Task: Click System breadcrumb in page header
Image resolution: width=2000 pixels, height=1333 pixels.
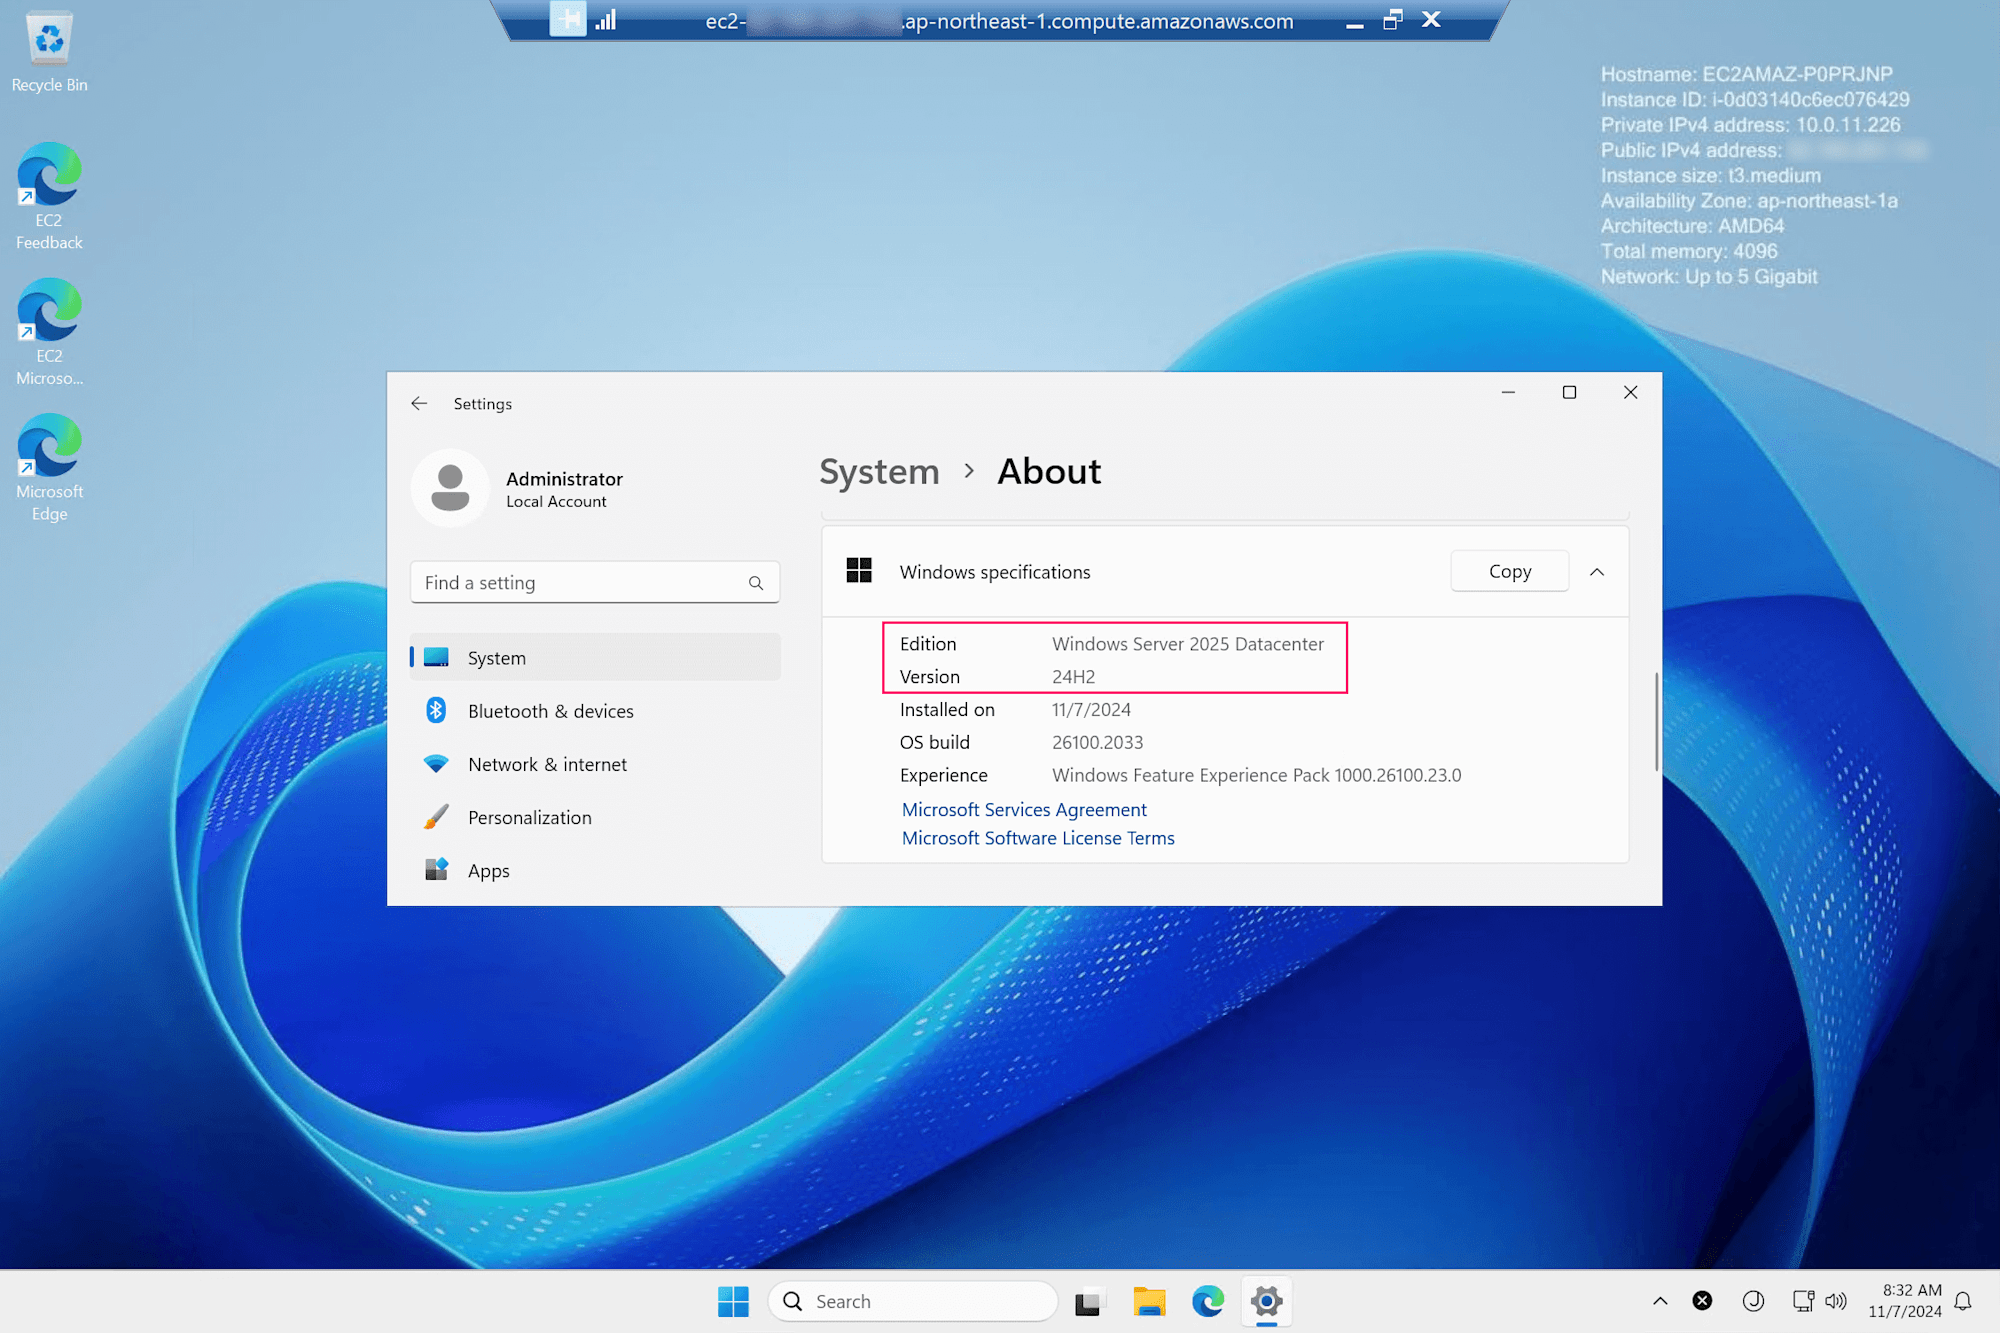Action: (879, 471)
